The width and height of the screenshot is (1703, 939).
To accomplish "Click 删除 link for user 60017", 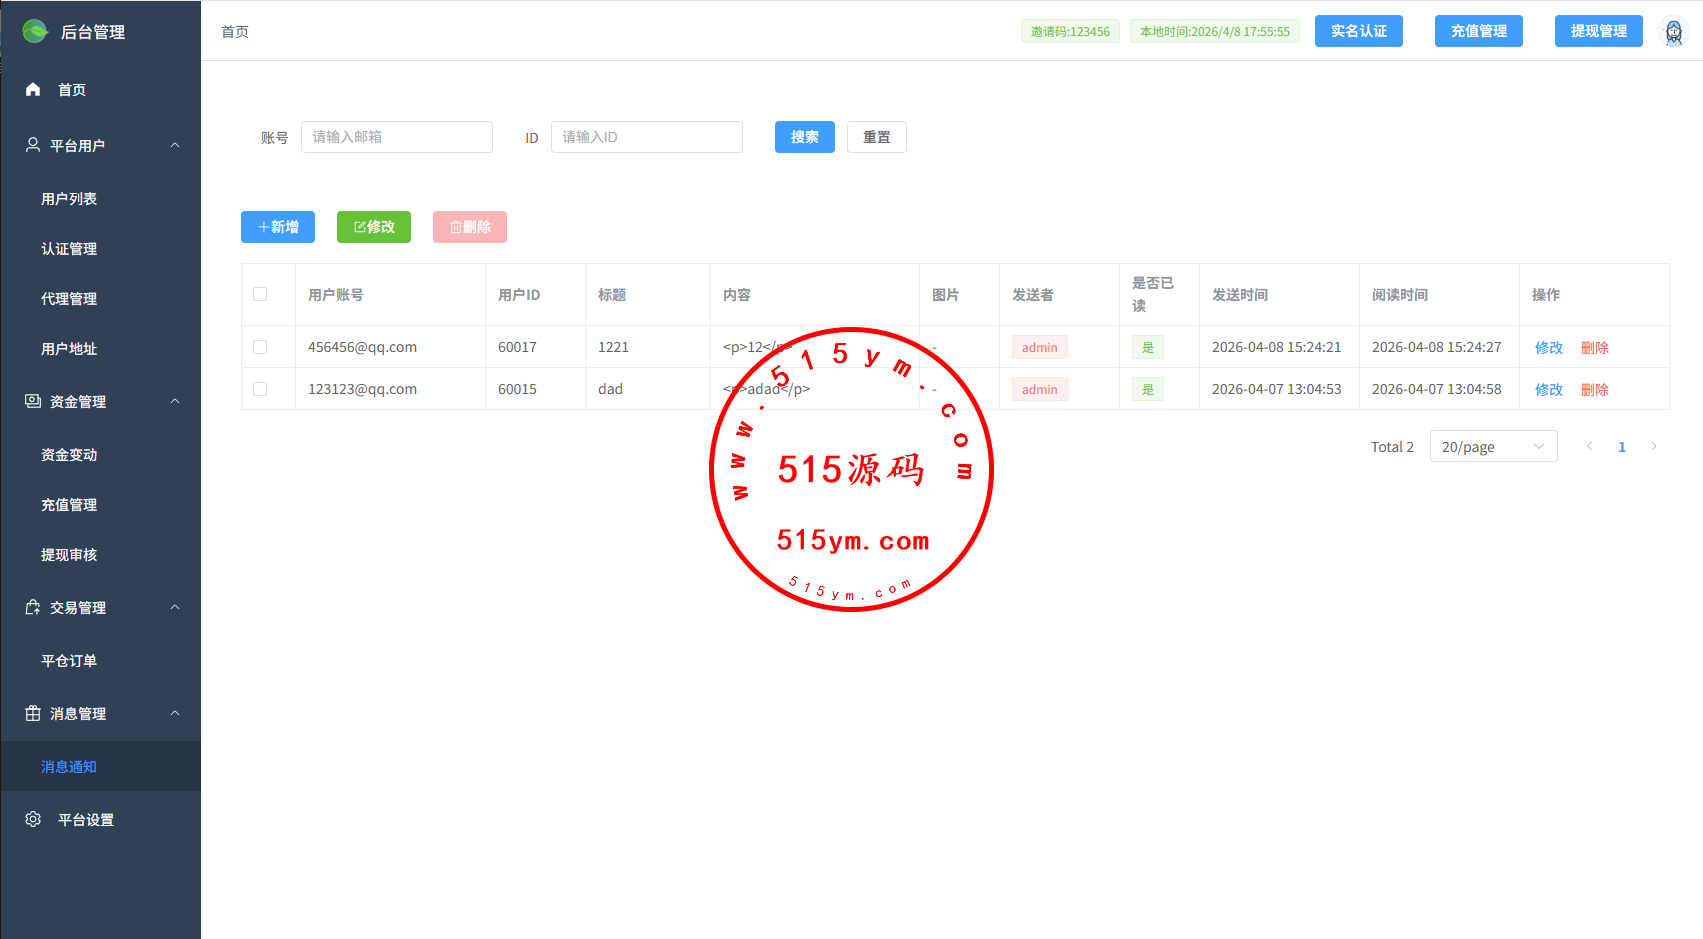I will click(x=1594, y=348).
